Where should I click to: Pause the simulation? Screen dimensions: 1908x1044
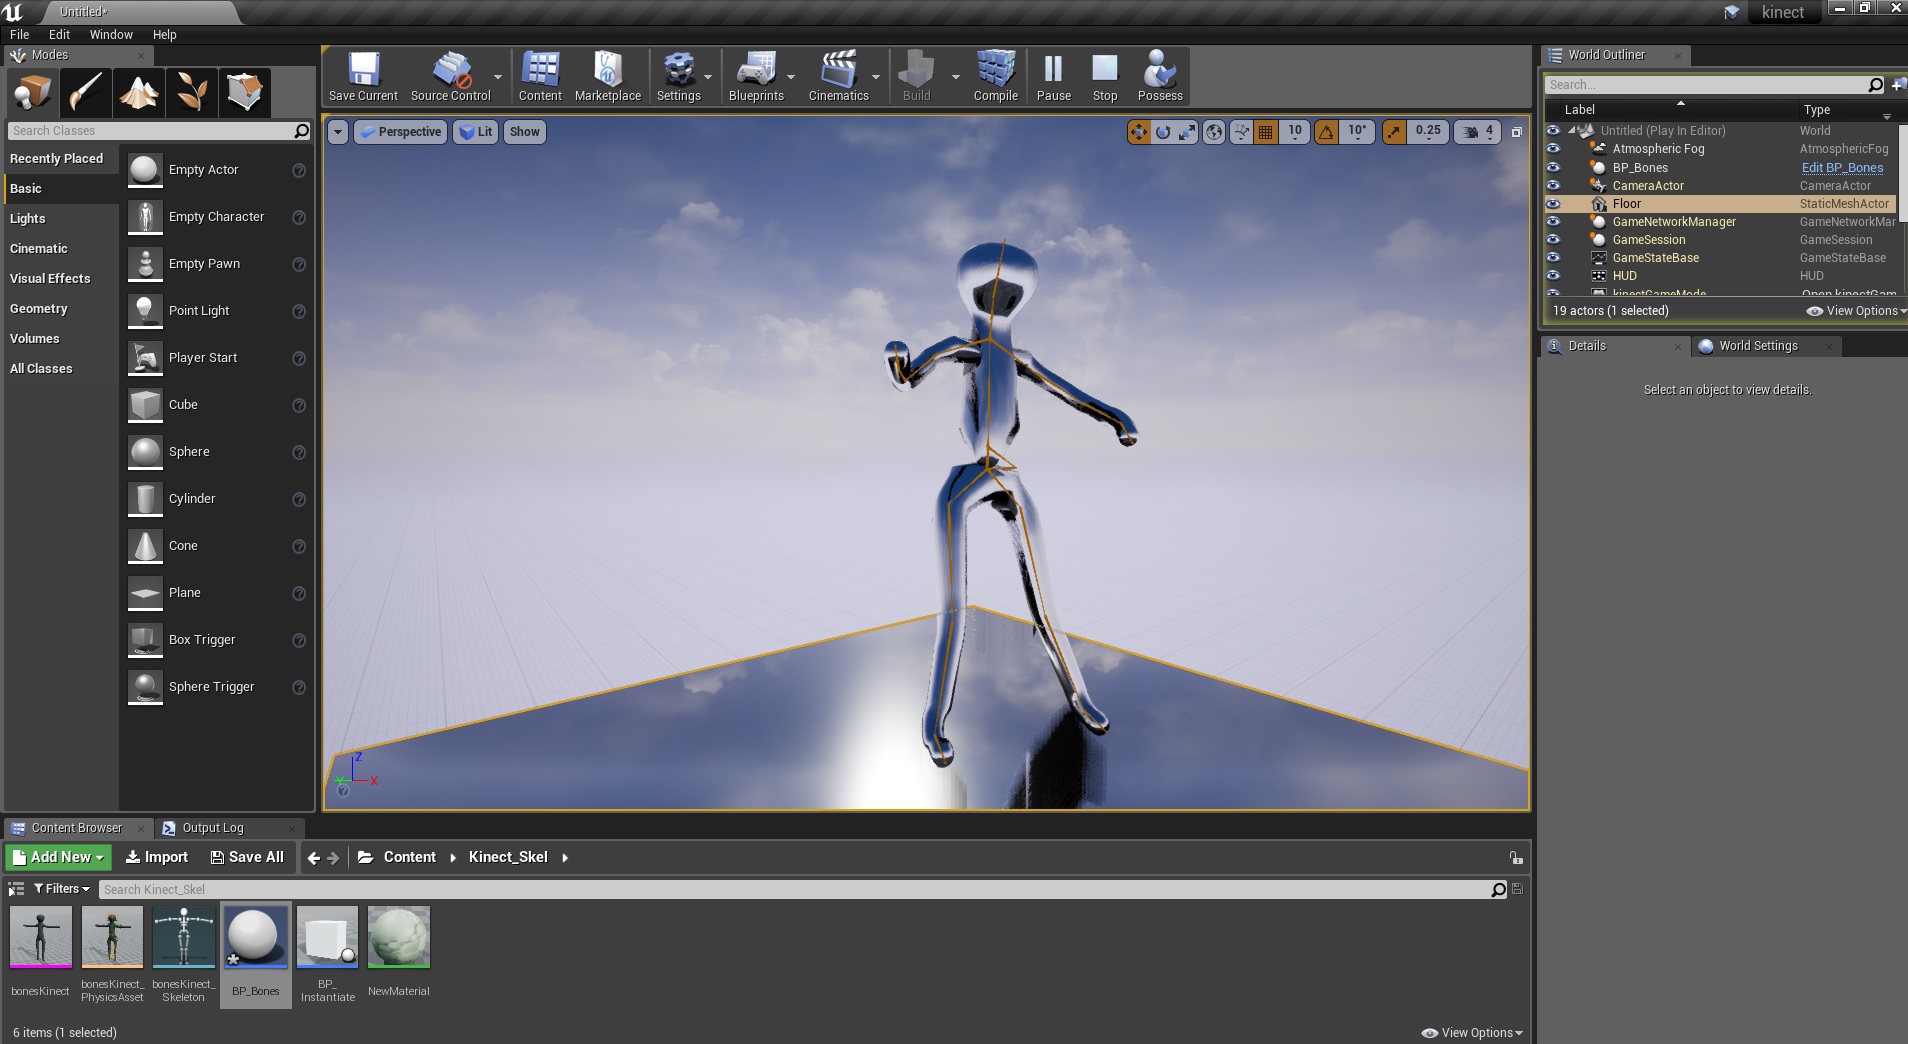[x=1053, y=77]
